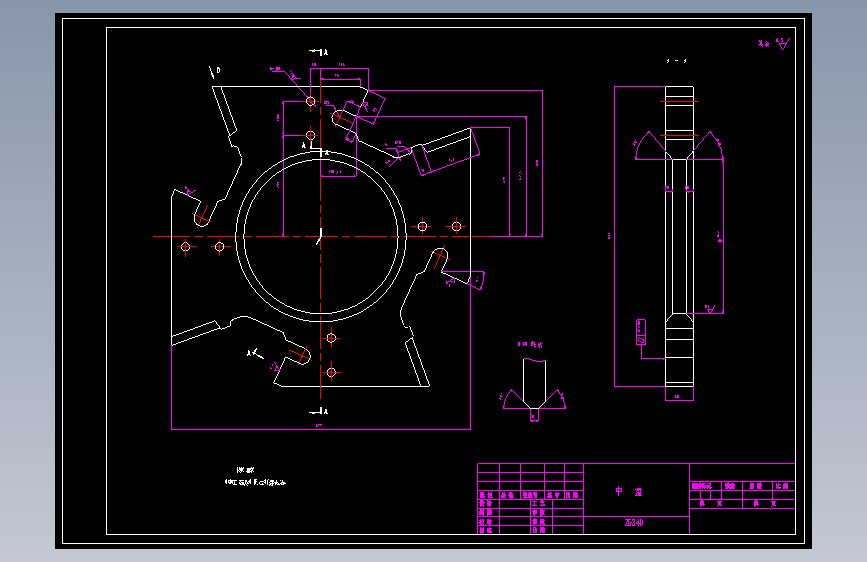Click the section arrow A above the plate
Viewport: 867px width, 562px height.
[319, 52]
